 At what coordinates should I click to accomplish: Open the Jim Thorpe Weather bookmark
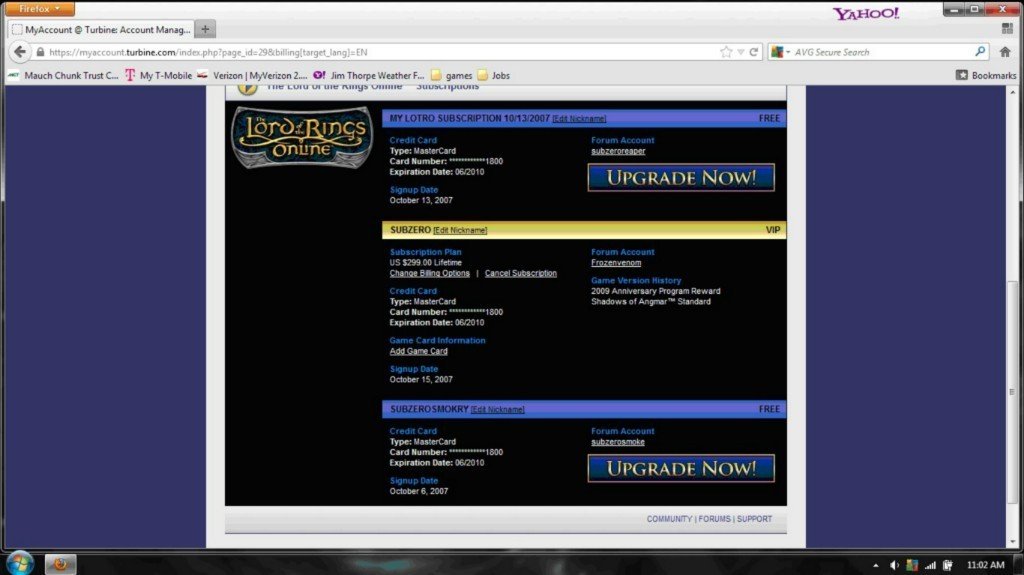coord(369,76)
